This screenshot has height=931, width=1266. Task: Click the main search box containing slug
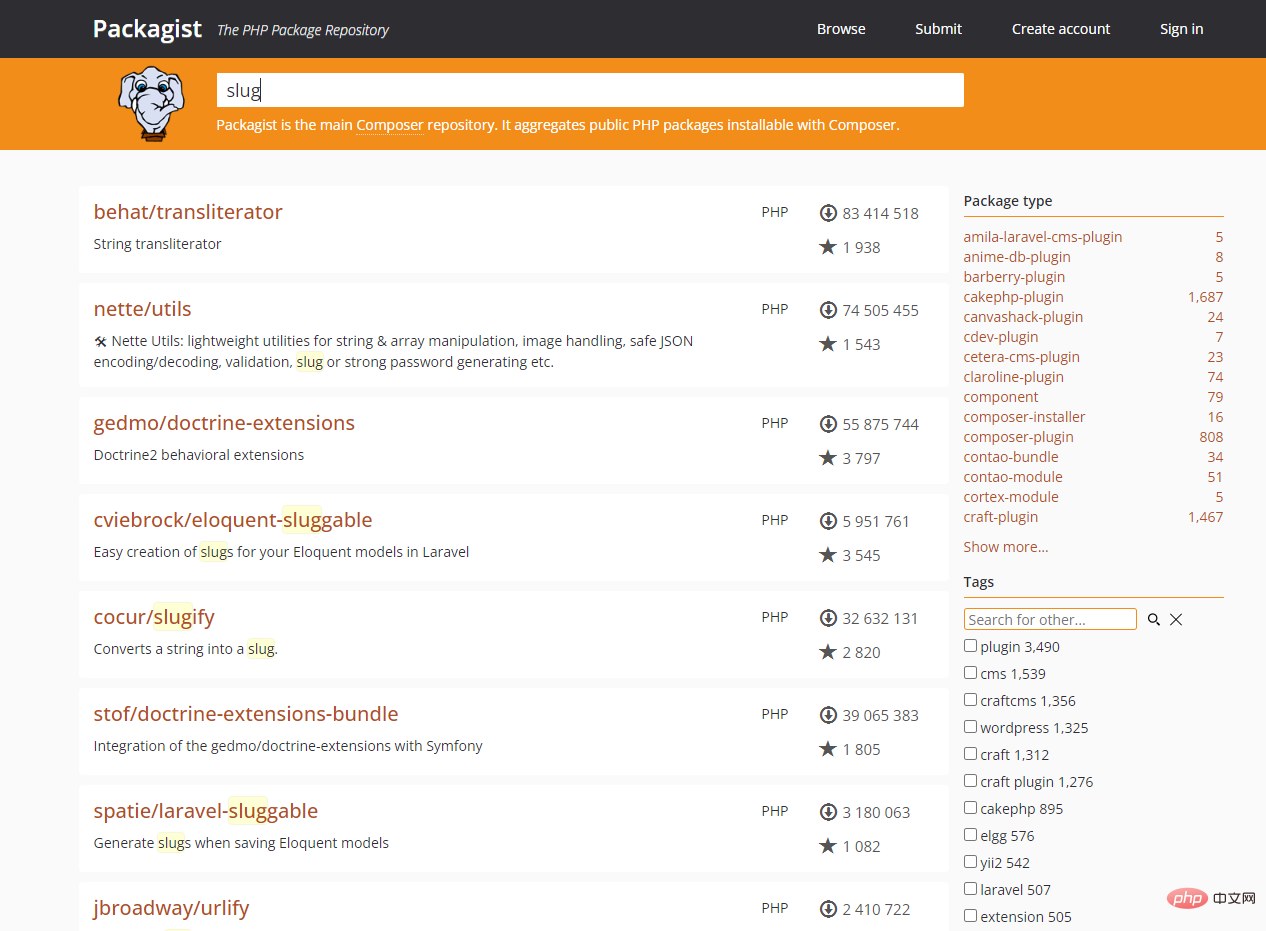590,90
